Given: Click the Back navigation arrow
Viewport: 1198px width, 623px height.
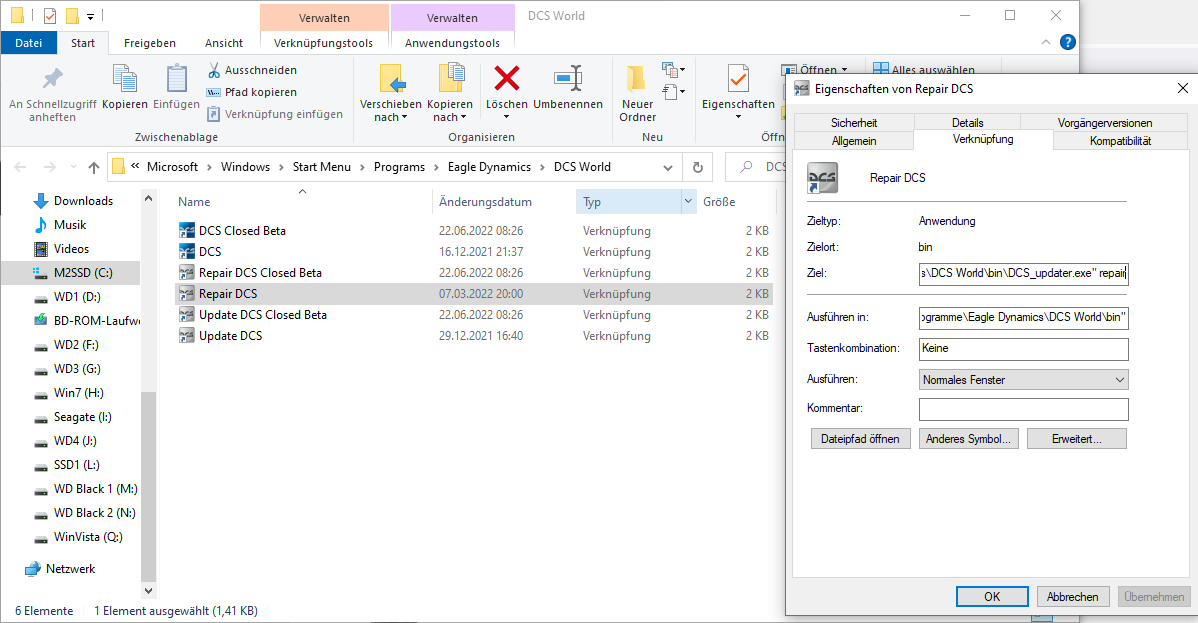Looking at the screenshot, I should (x=21, y=167).
